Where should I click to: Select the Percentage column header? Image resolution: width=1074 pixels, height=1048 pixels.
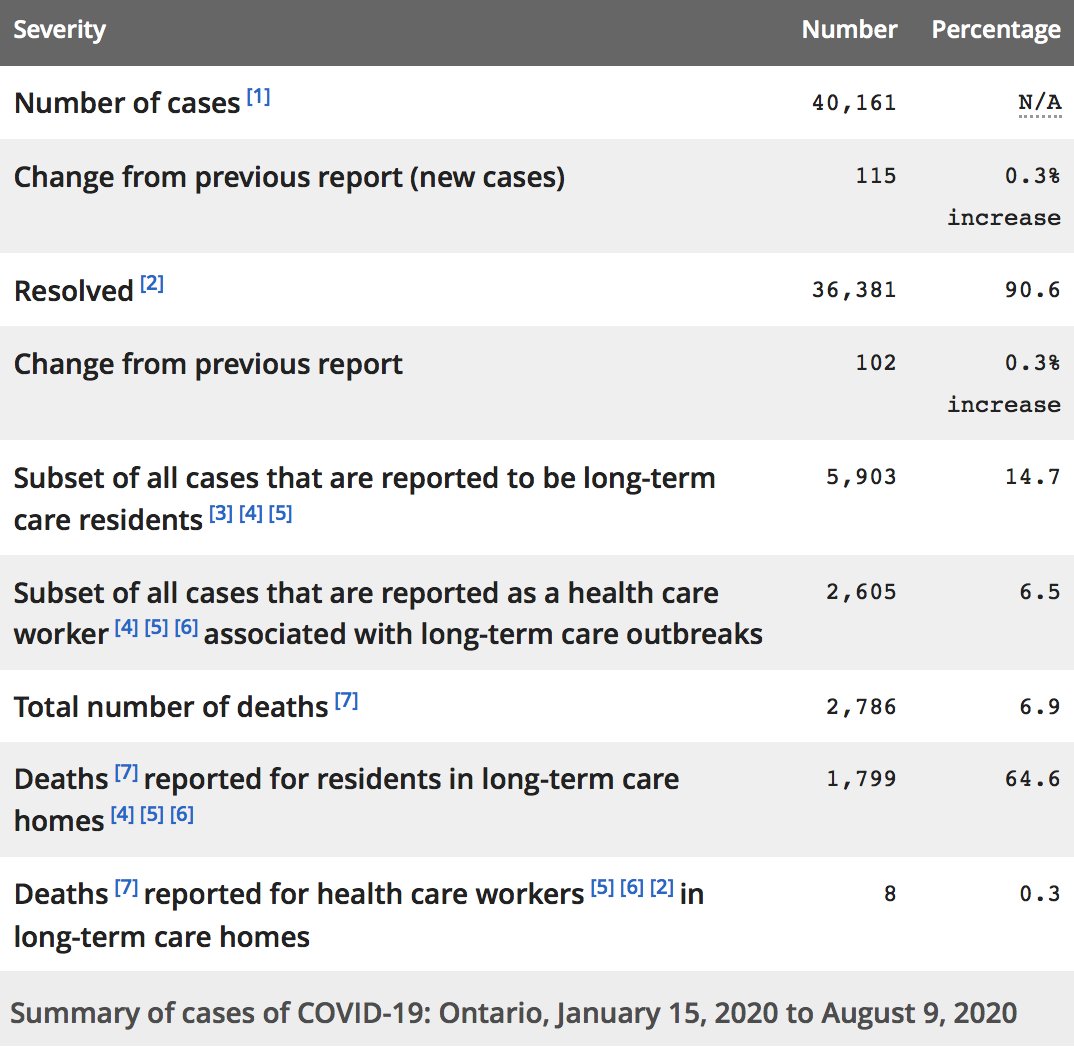[x=996, y=29]
